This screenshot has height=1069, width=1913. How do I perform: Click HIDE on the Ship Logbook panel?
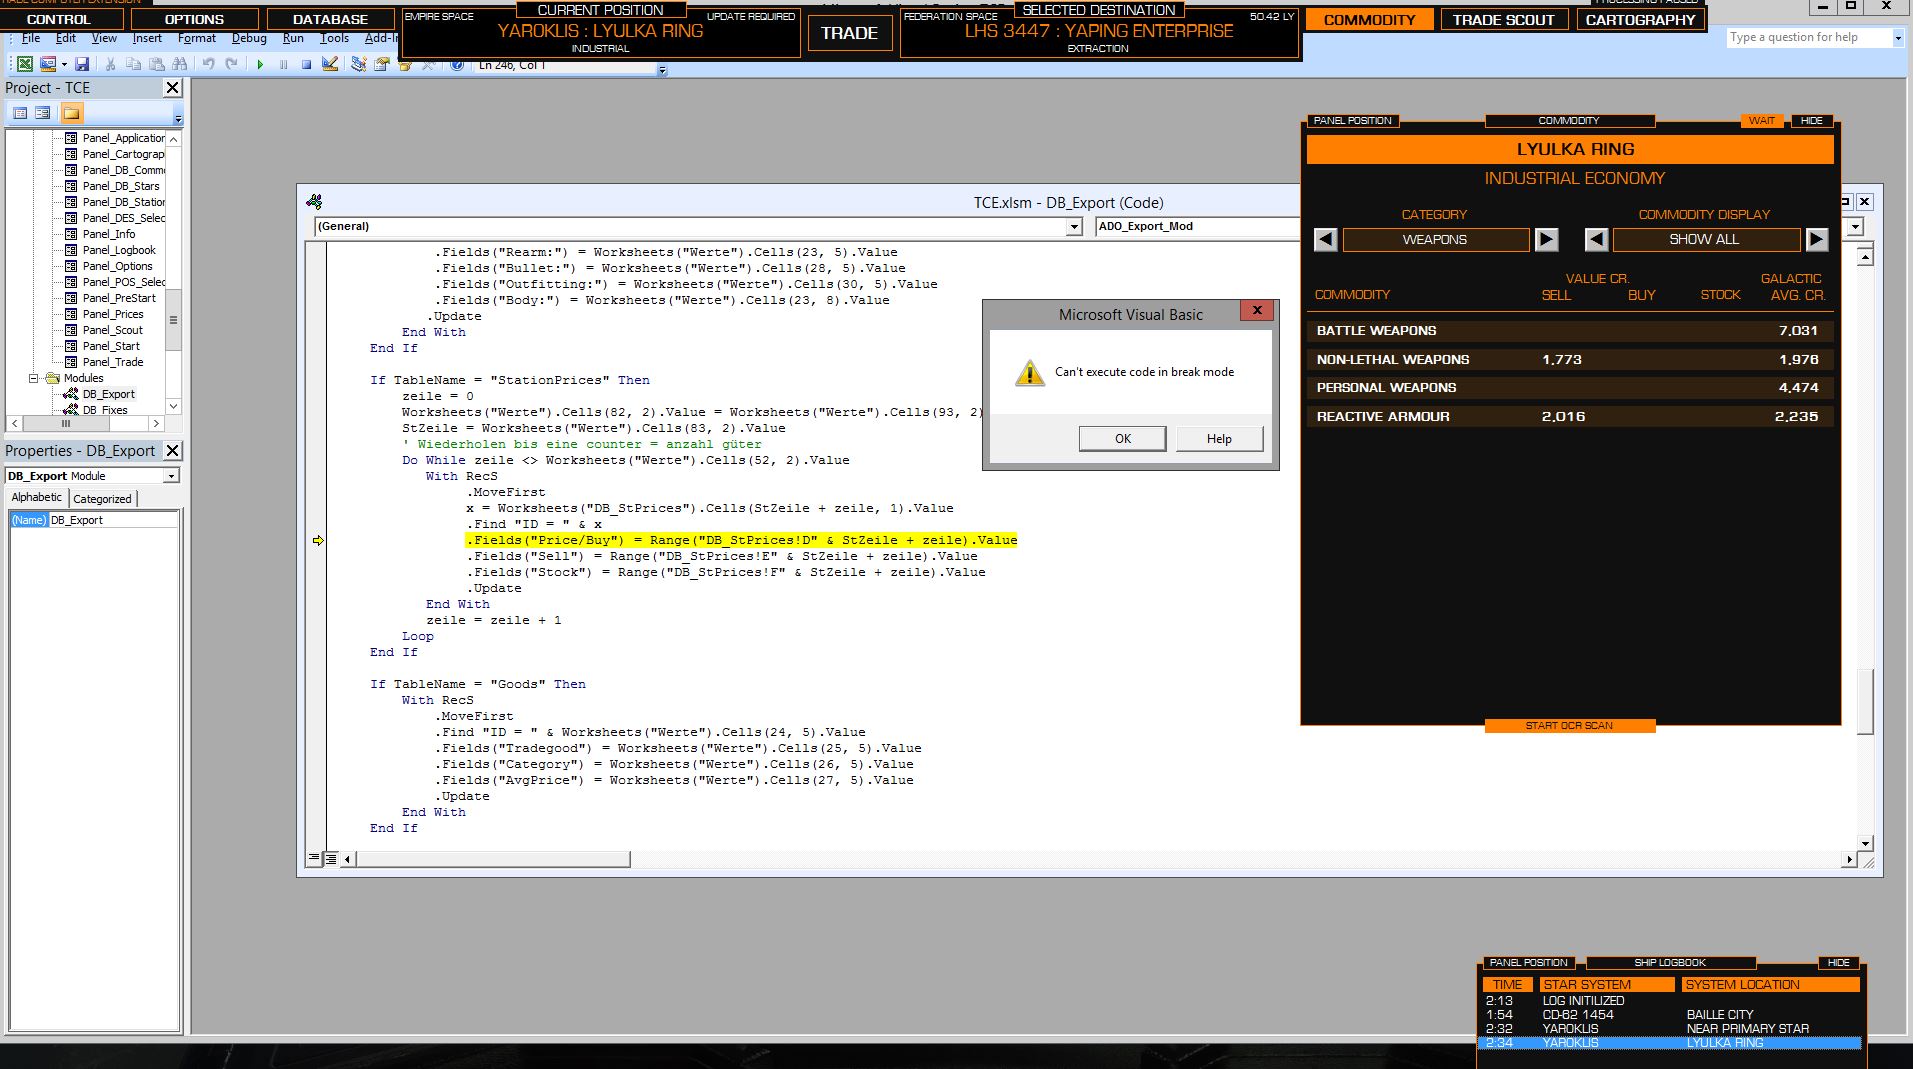tap(1838, 963)
